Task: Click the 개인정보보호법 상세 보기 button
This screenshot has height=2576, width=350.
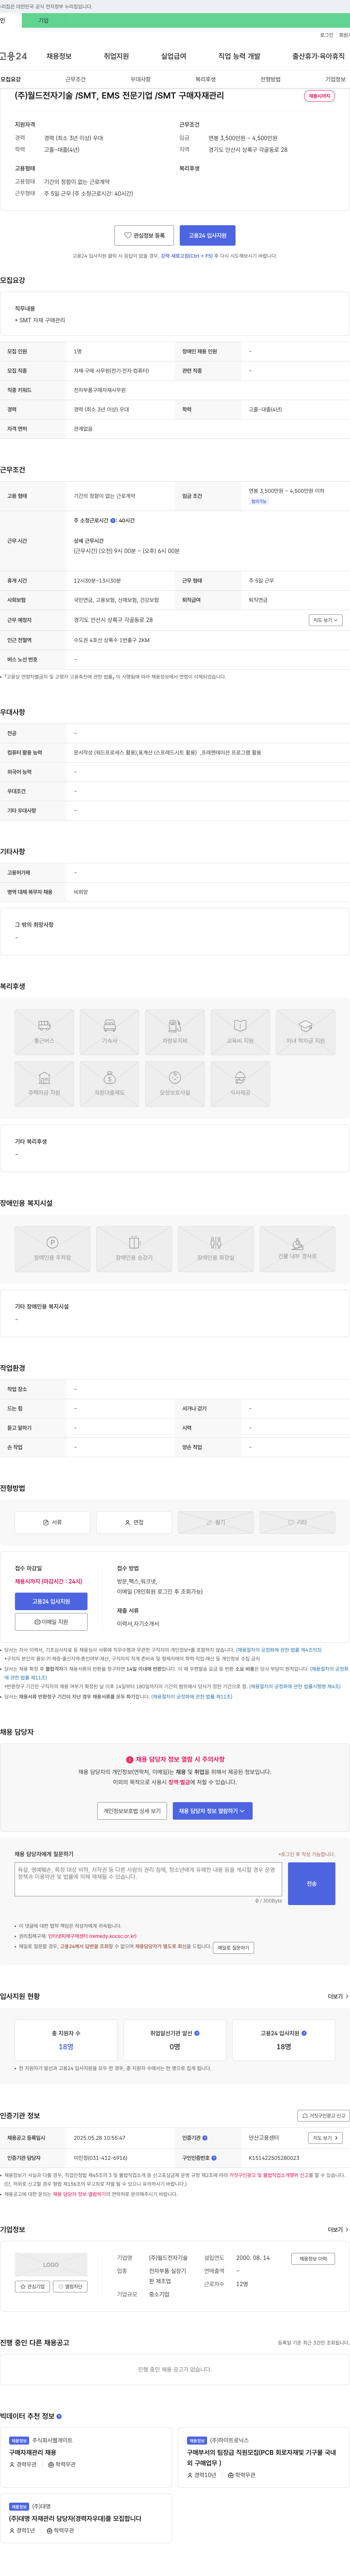Action: [x=132, y=1810]
